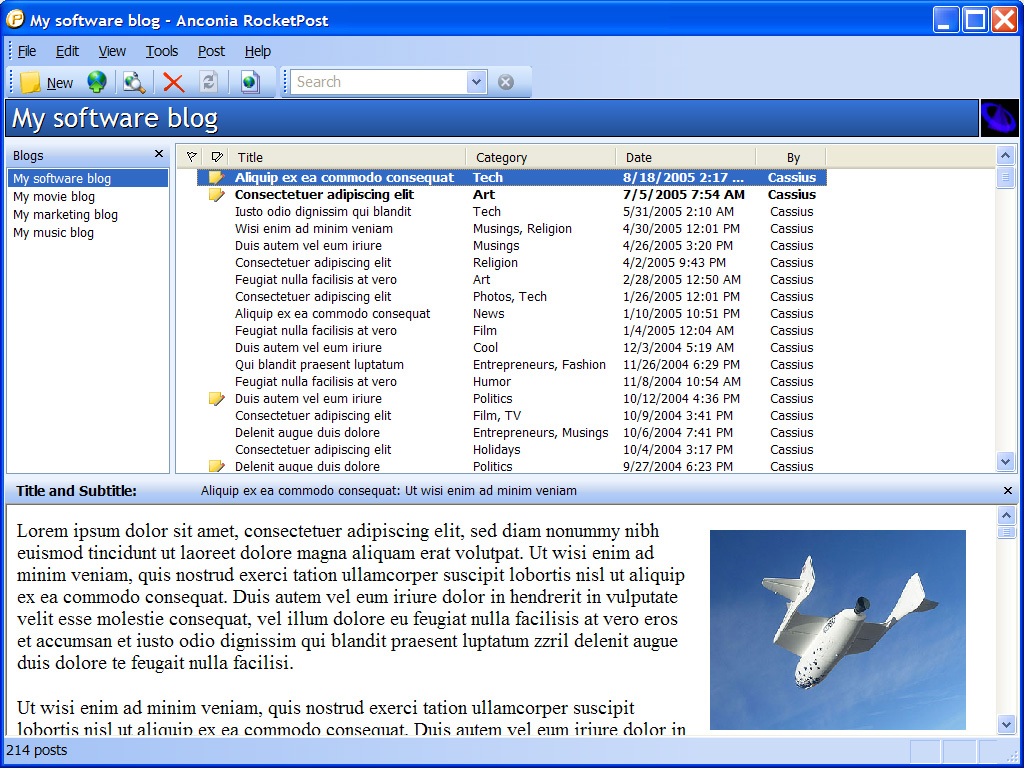Open the Help menu
This screenshot has width=1024, height=768.
click(258, 51)
